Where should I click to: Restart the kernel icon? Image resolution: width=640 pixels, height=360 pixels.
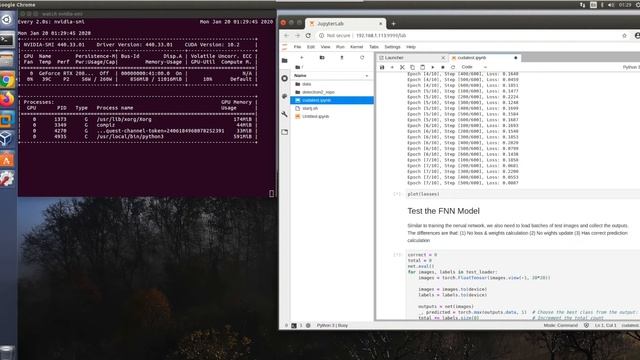point(453,67)
